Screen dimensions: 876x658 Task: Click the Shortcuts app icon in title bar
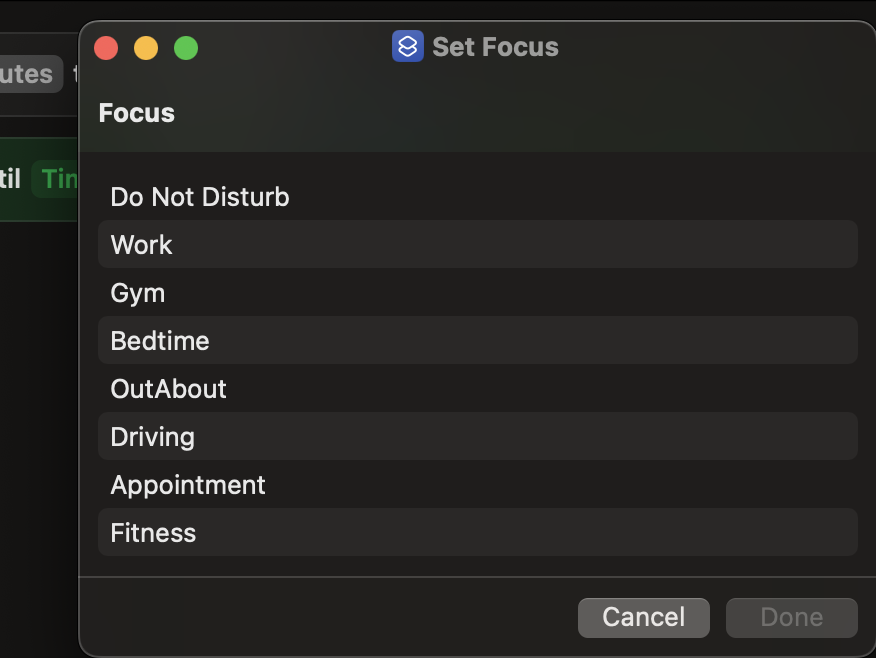pyautogui.click(x=408, y=47)
